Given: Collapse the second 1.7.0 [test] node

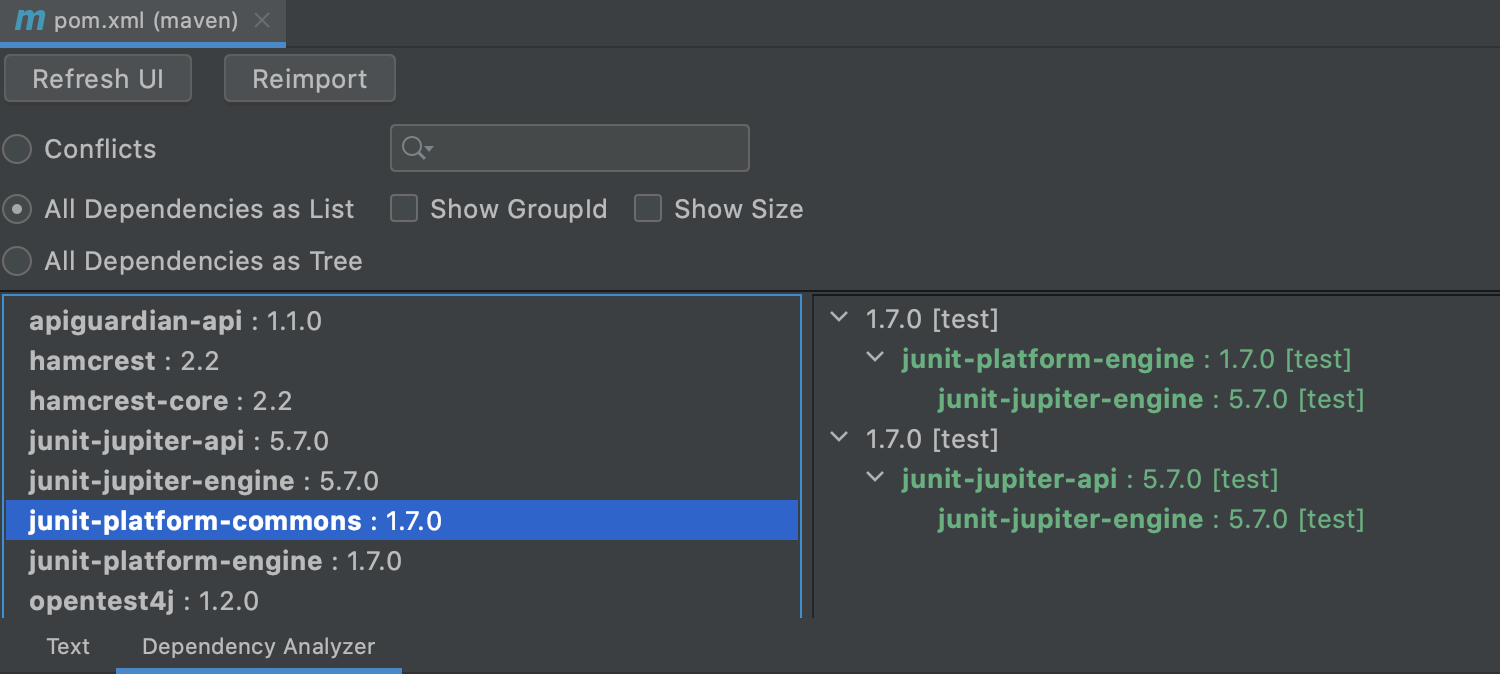Looking at the screenshot, I should click(x=840, y=438).
